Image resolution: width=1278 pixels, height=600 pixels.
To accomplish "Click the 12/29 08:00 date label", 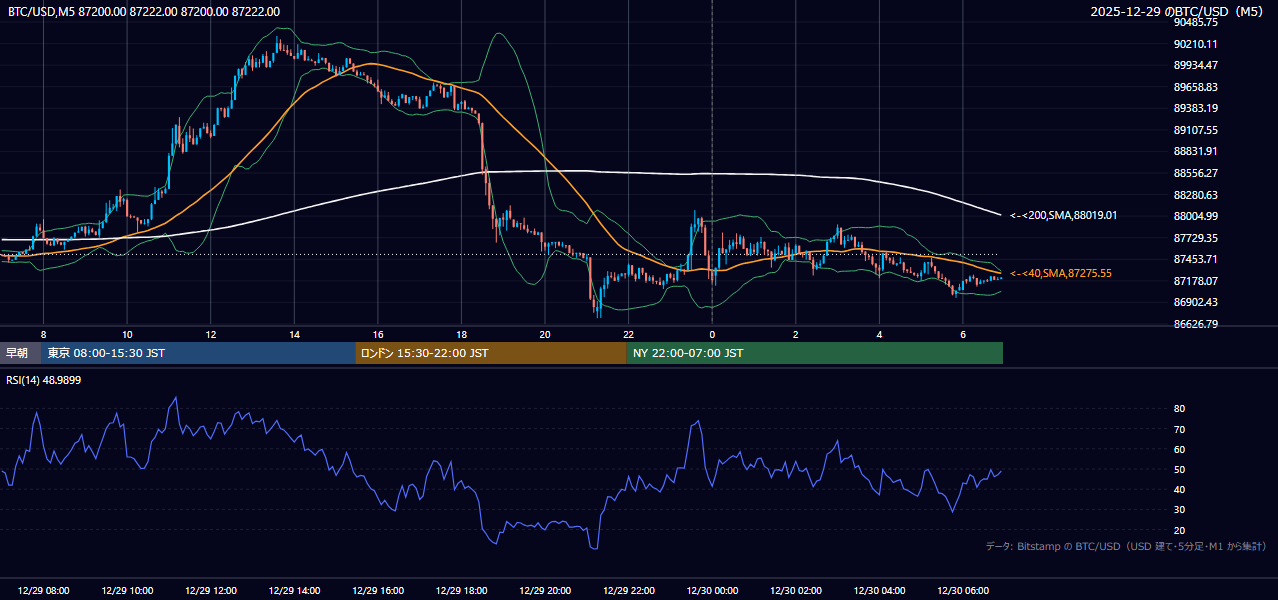I will [x=44, y=591].
